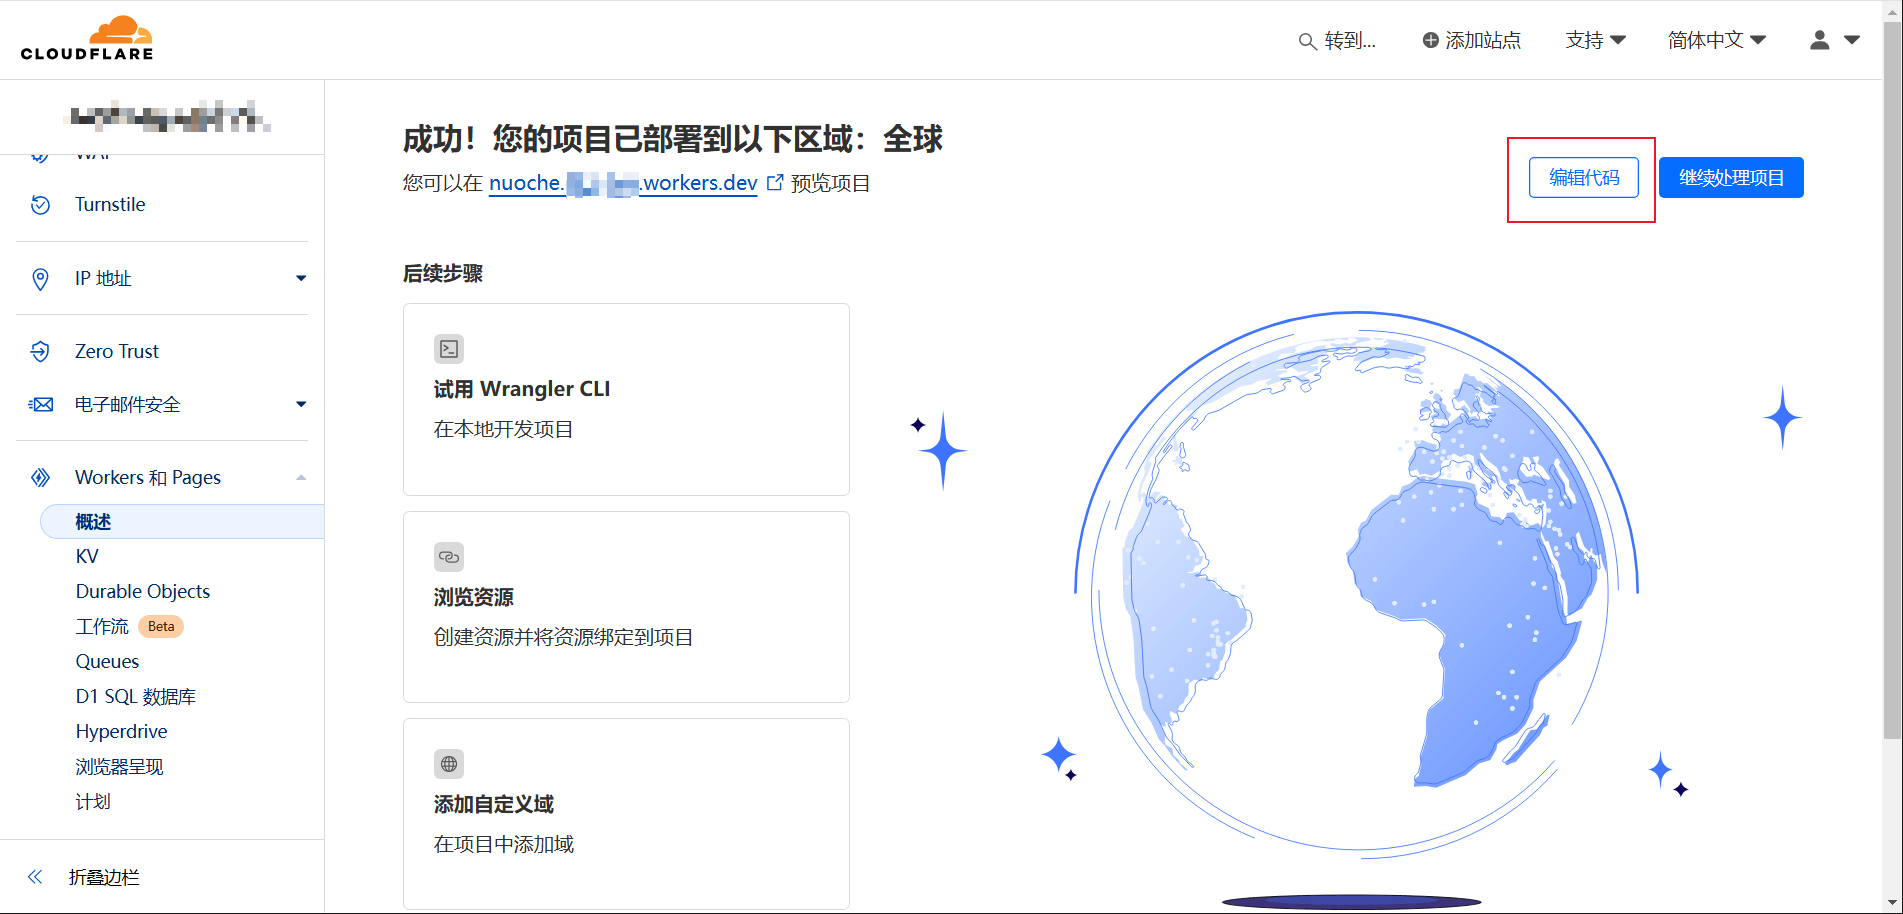Open the 添加自定义域 card
Screen dimensions: 1903x914
coord(626,814)
